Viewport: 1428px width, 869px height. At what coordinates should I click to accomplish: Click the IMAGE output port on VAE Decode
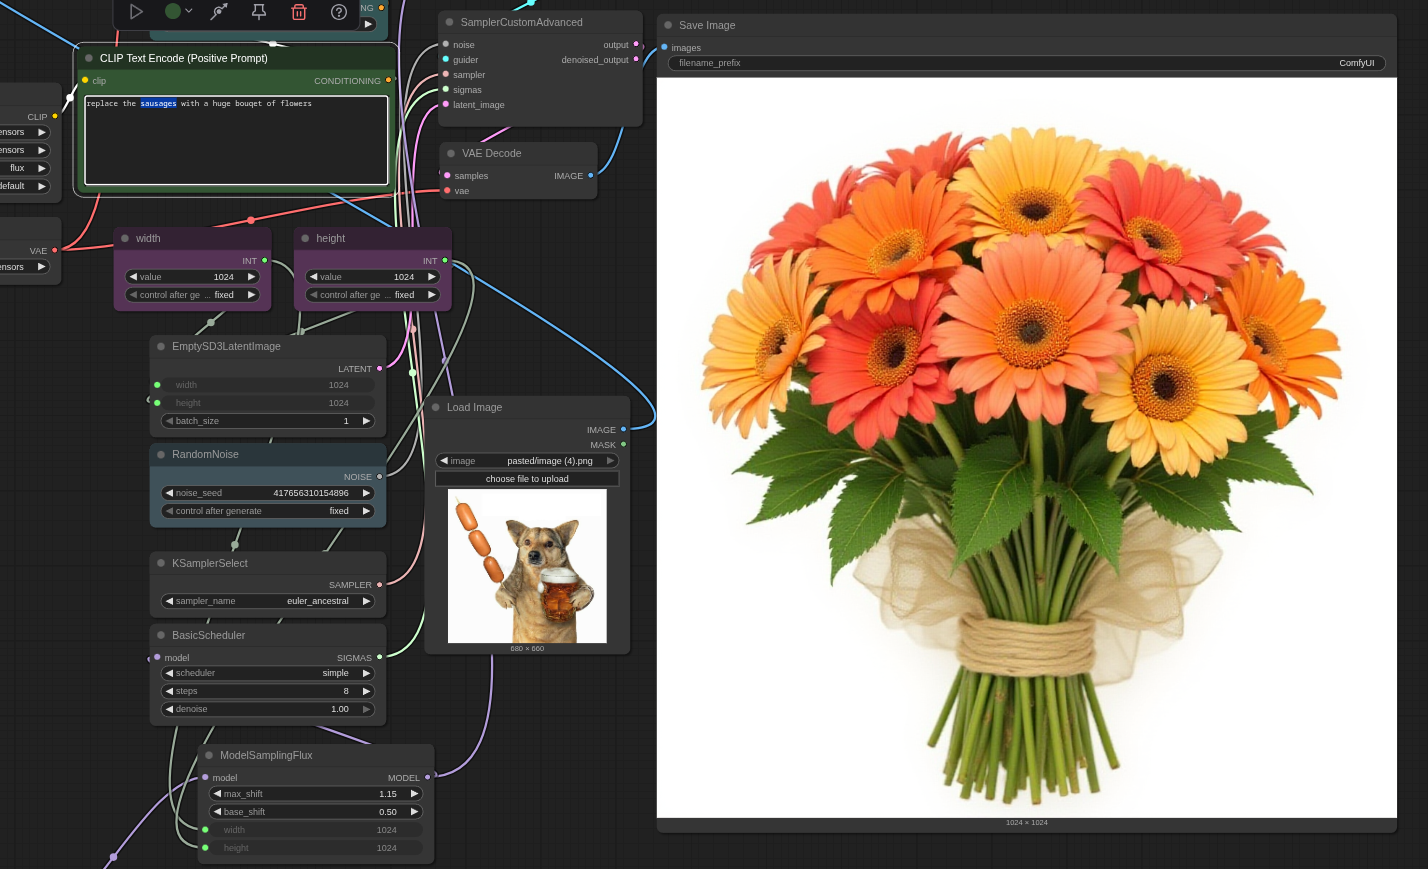tap(591, 176)
